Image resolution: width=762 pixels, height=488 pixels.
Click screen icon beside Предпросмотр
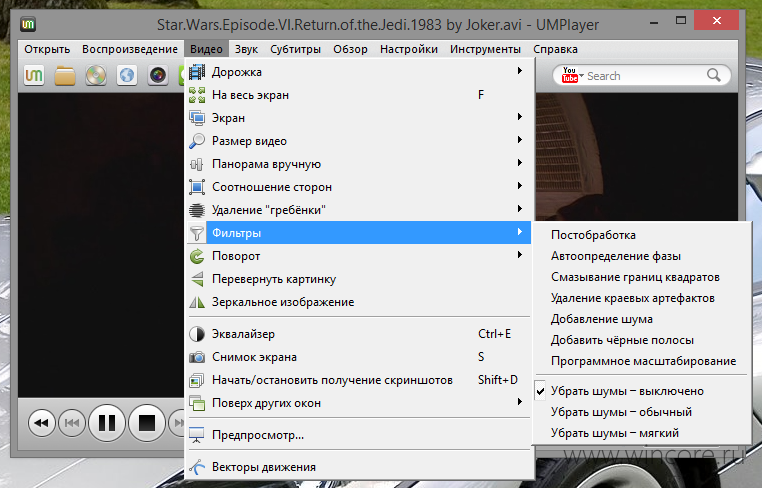pos(197,435)
